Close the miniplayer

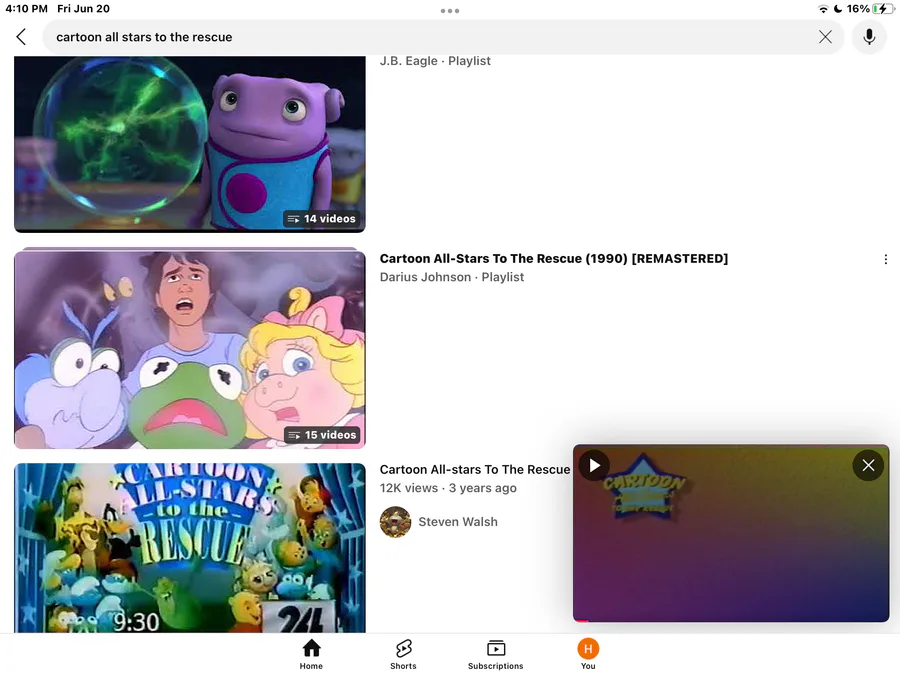click(868, 465)
